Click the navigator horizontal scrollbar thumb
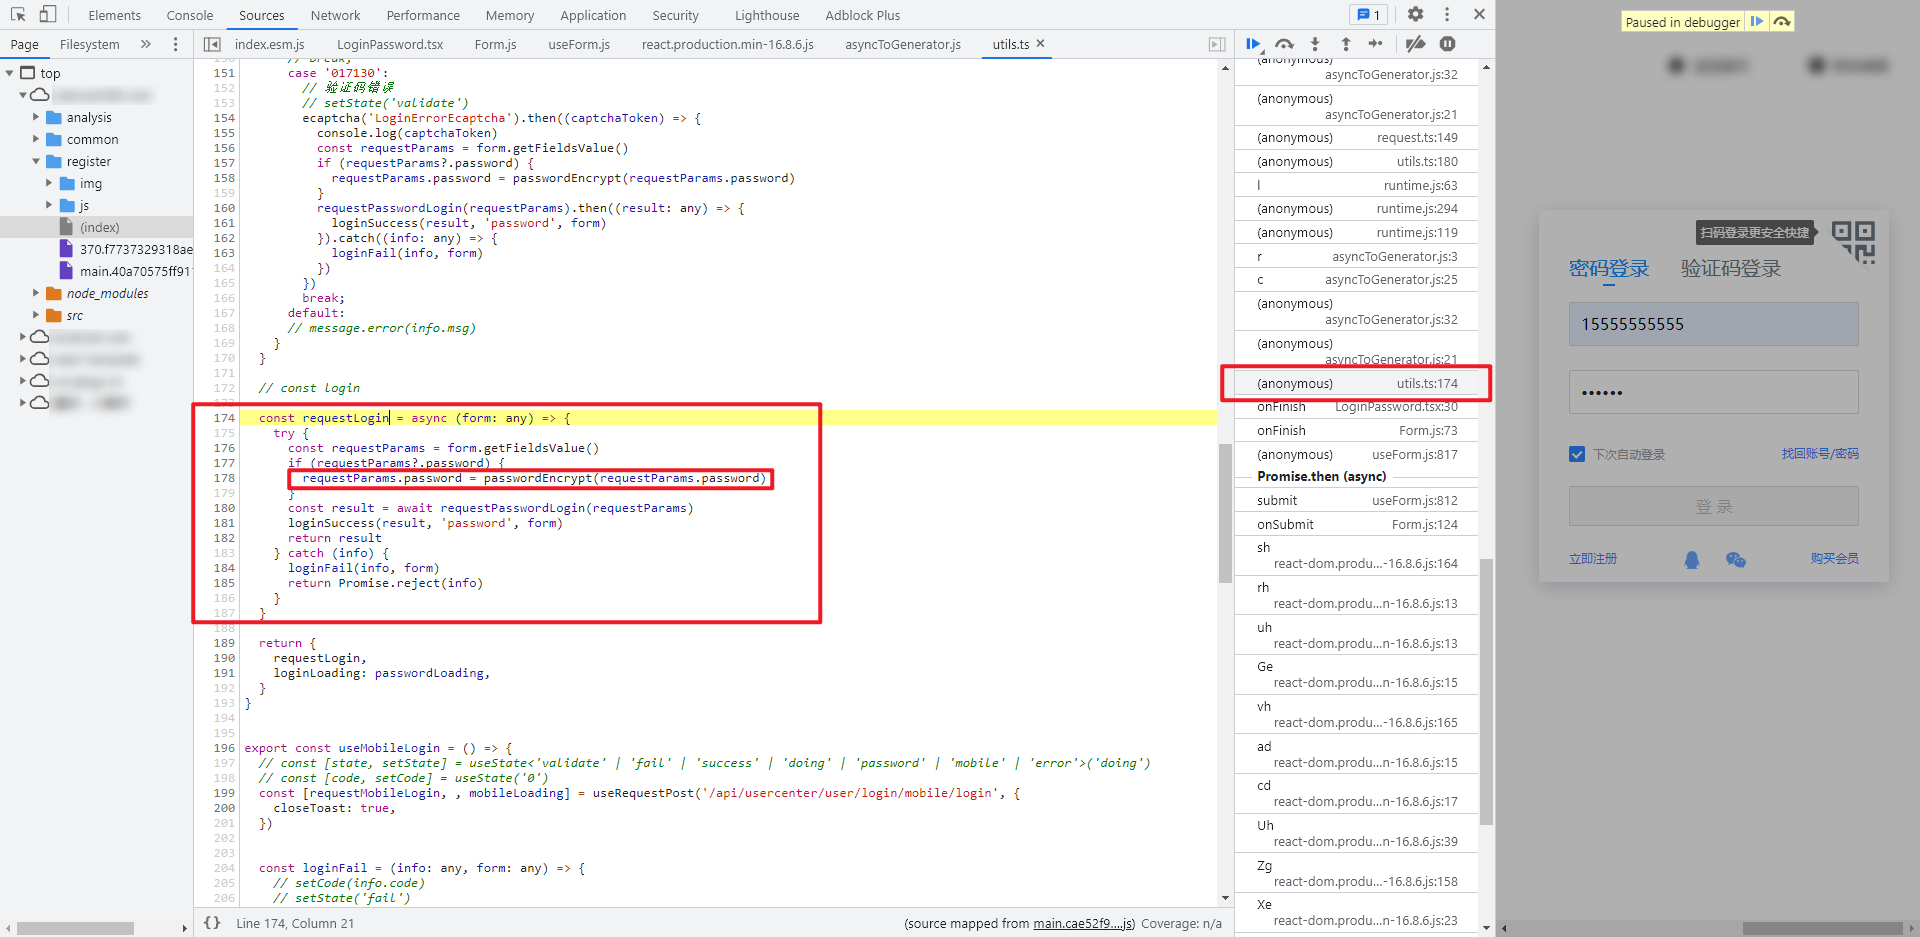 tap(75, 928)
